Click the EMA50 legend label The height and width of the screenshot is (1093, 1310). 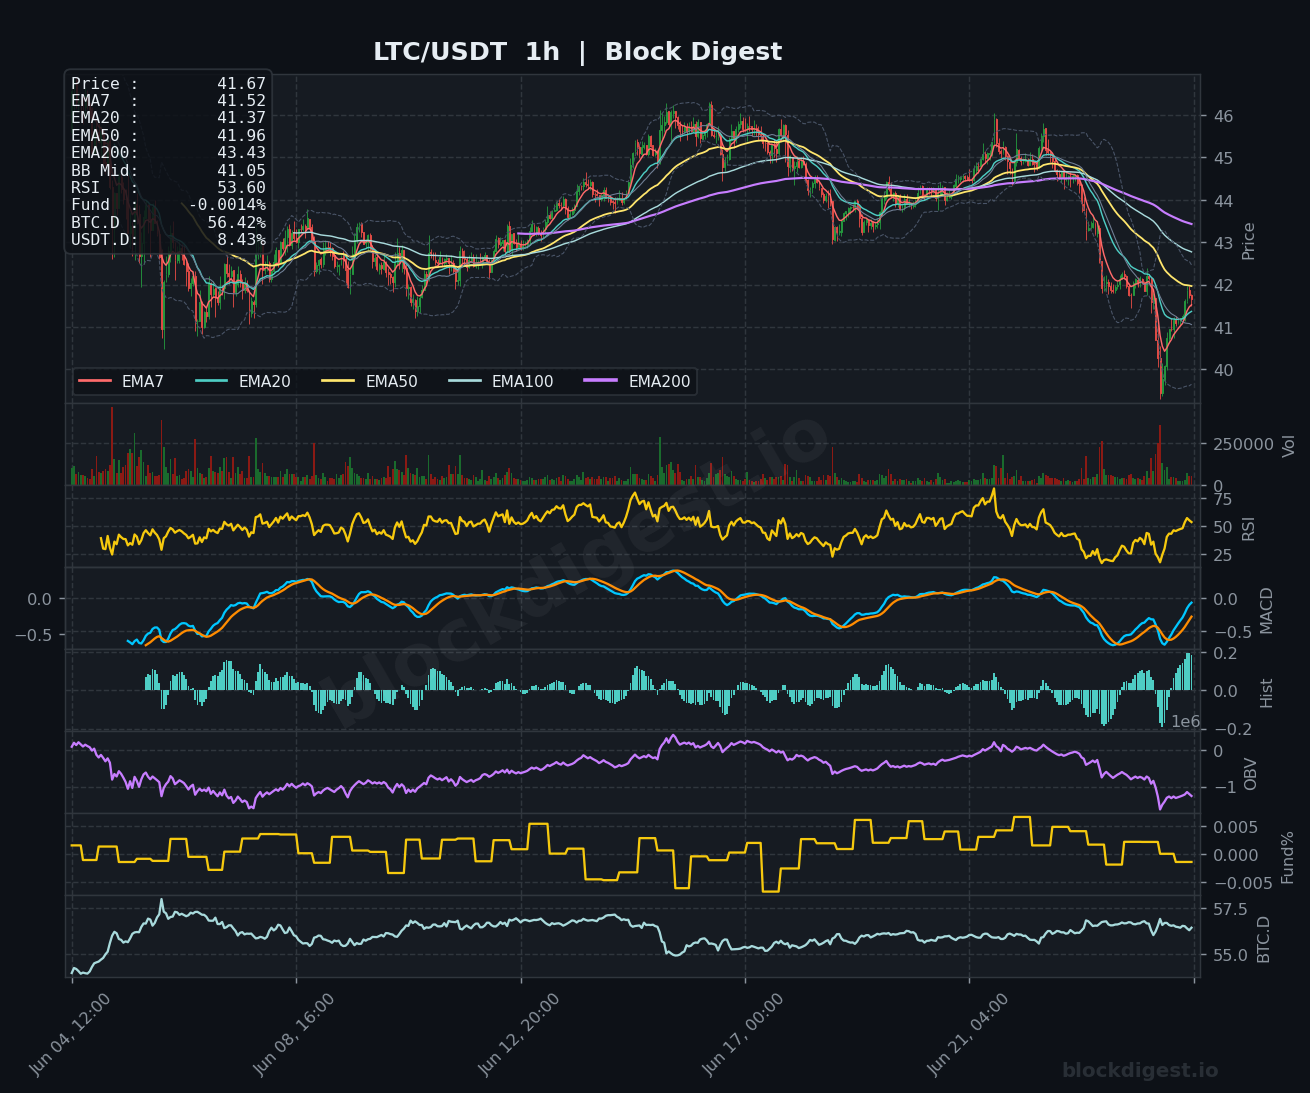coord(392,382)
